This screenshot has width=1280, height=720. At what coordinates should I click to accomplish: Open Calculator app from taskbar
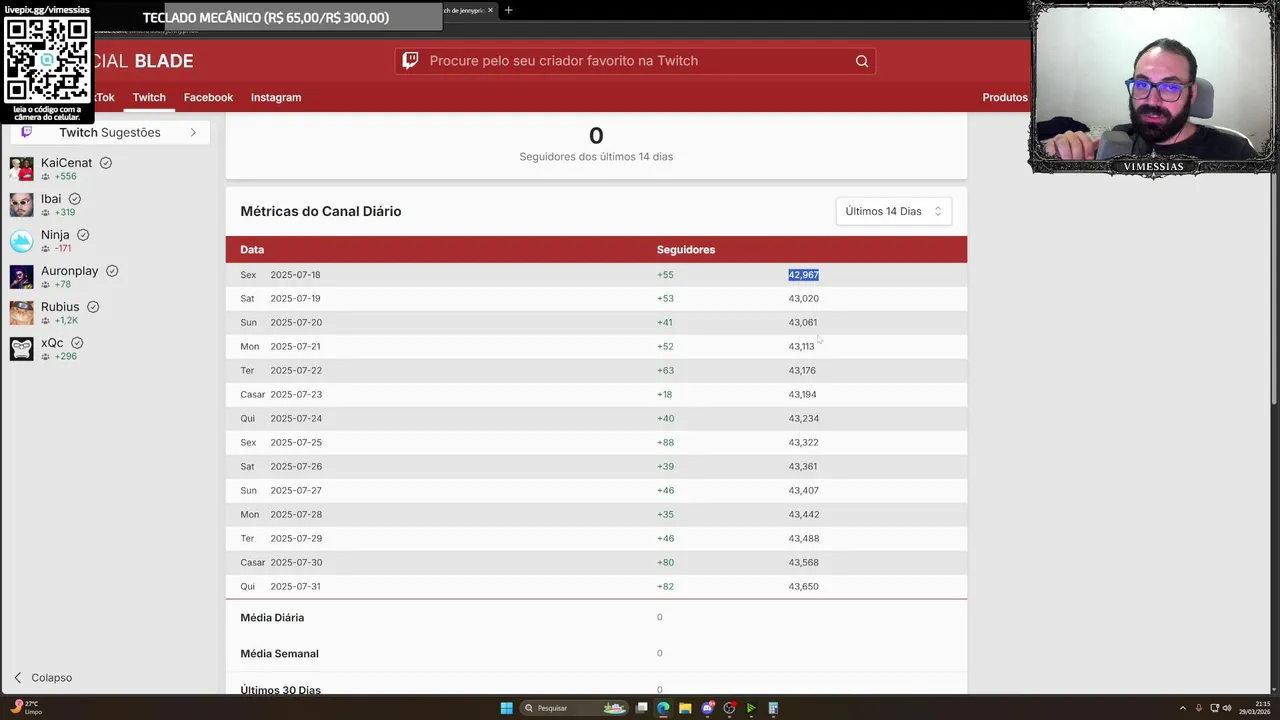[773, 708]
